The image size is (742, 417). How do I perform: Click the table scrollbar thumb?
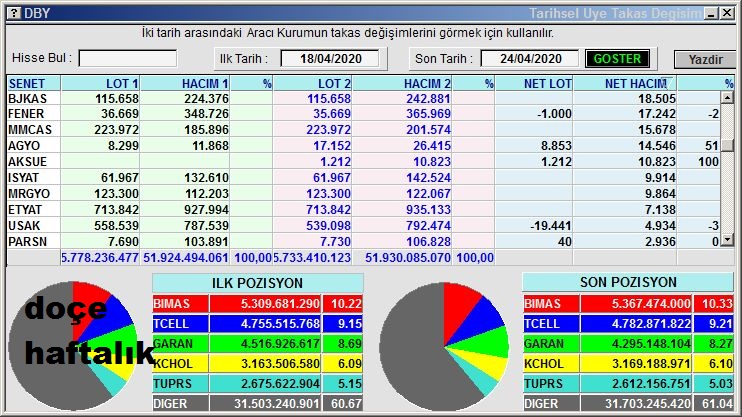pos(727,145)
